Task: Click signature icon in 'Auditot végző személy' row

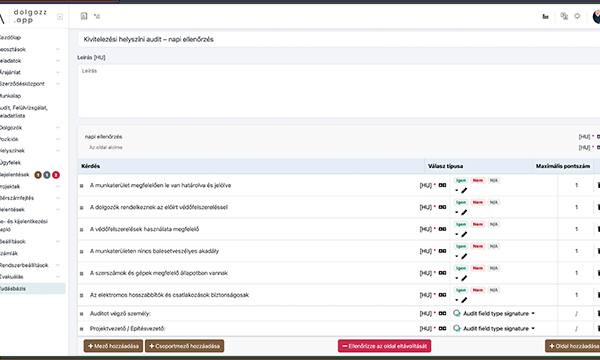Action: click(x=457, y=313)
